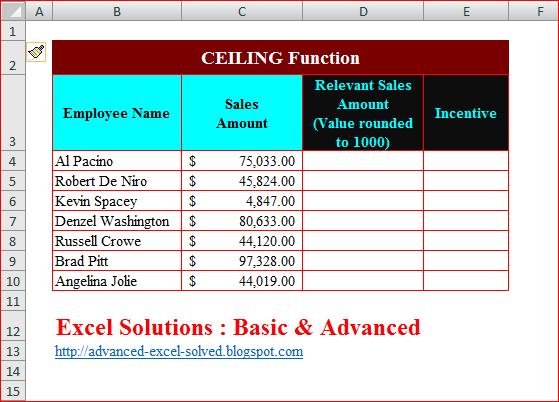Viewport: 559px width, 402px height.
Task: Select row 11 header
Action: [13, 300]
